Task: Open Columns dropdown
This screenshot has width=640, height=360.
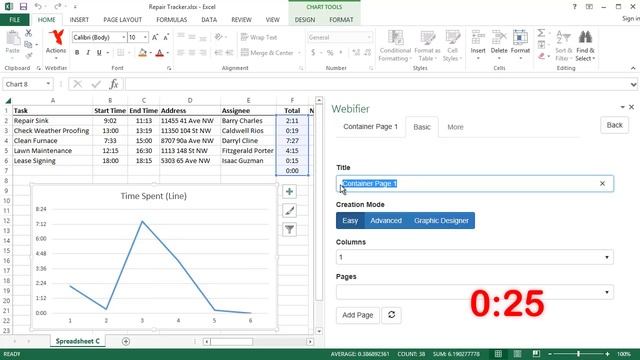Action: click(475, 257)
